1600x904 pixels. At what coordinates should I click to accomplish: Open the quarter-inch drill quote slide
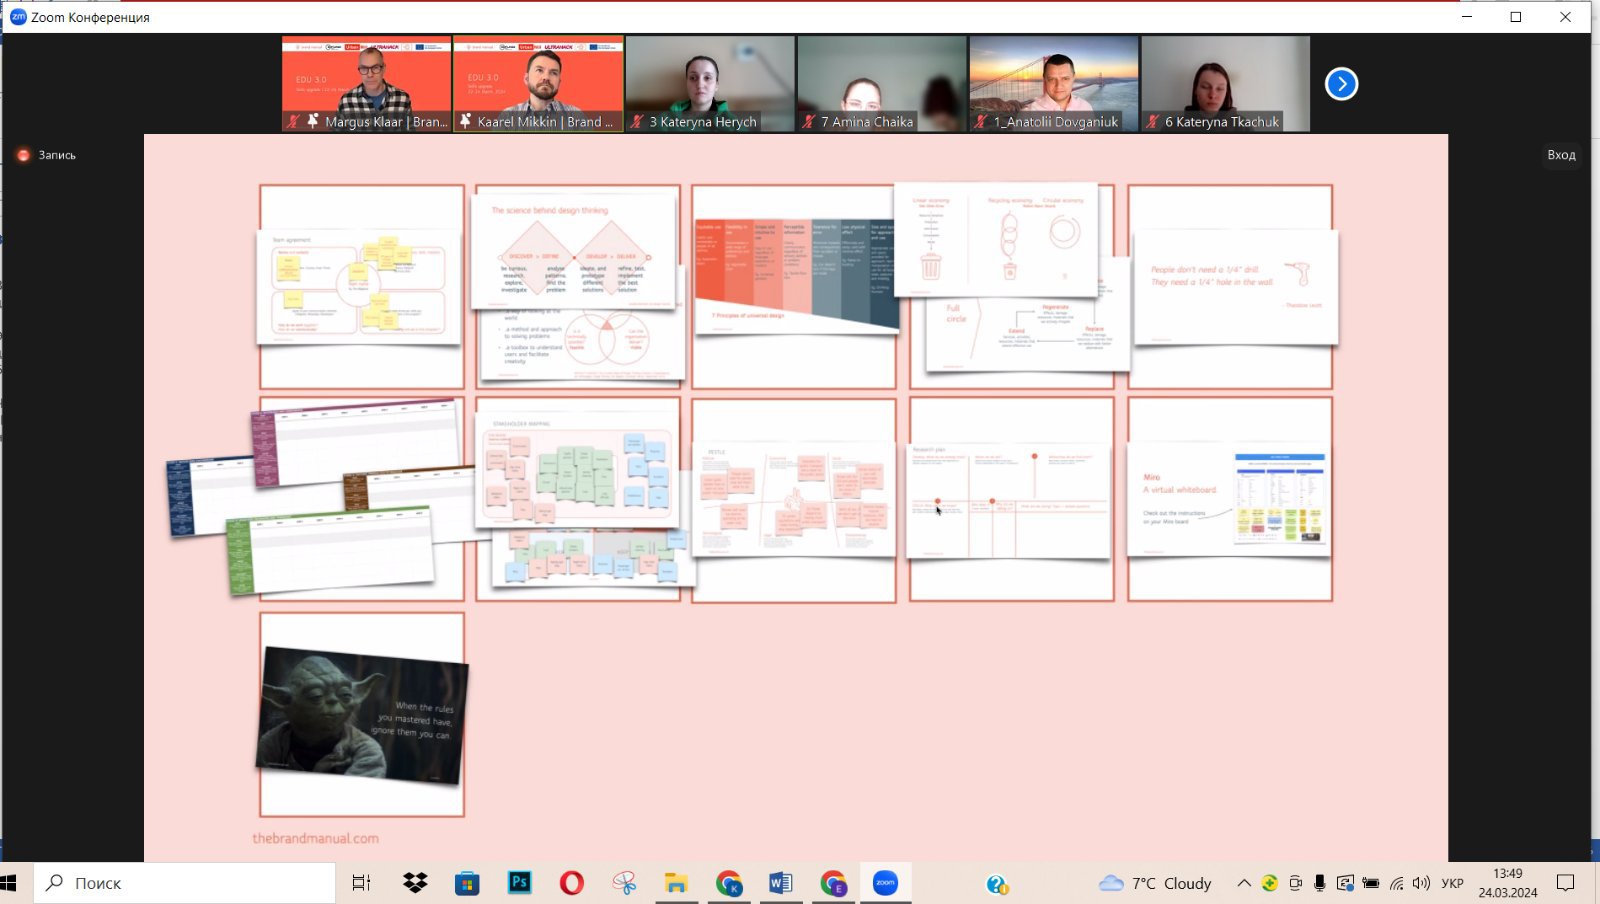click(x=1235, y=288)
